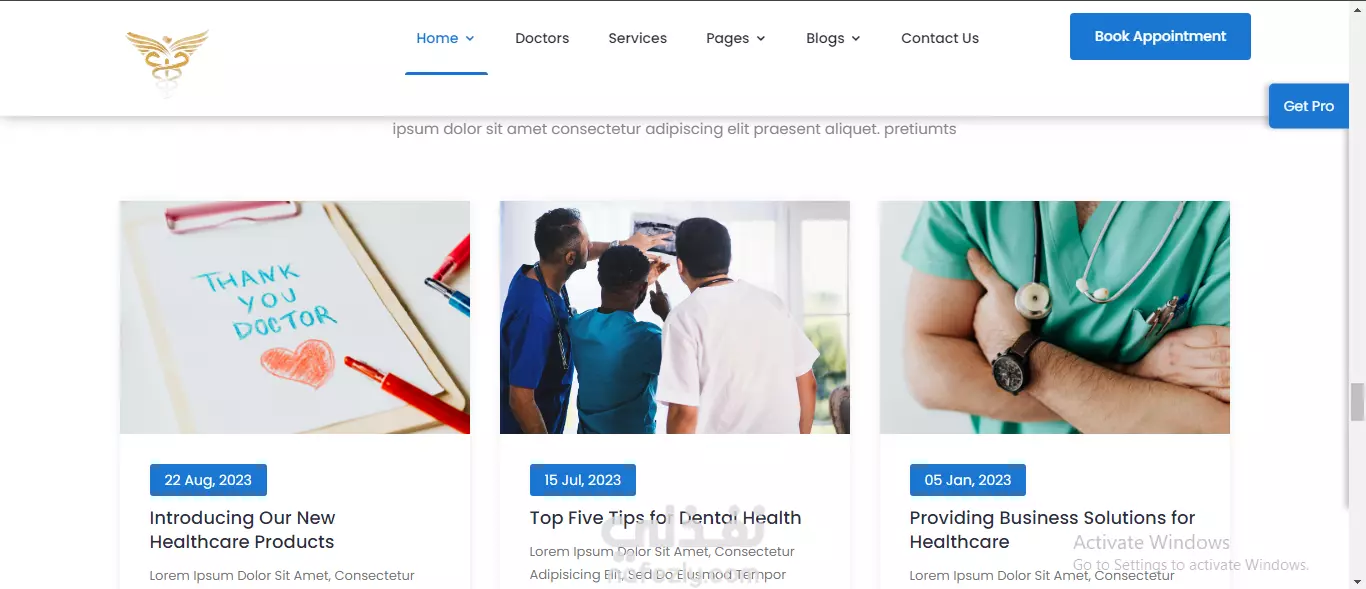Open the doctors viewing x-ray image
This screenshot has height=589, width=1366.
click(675, 317)
